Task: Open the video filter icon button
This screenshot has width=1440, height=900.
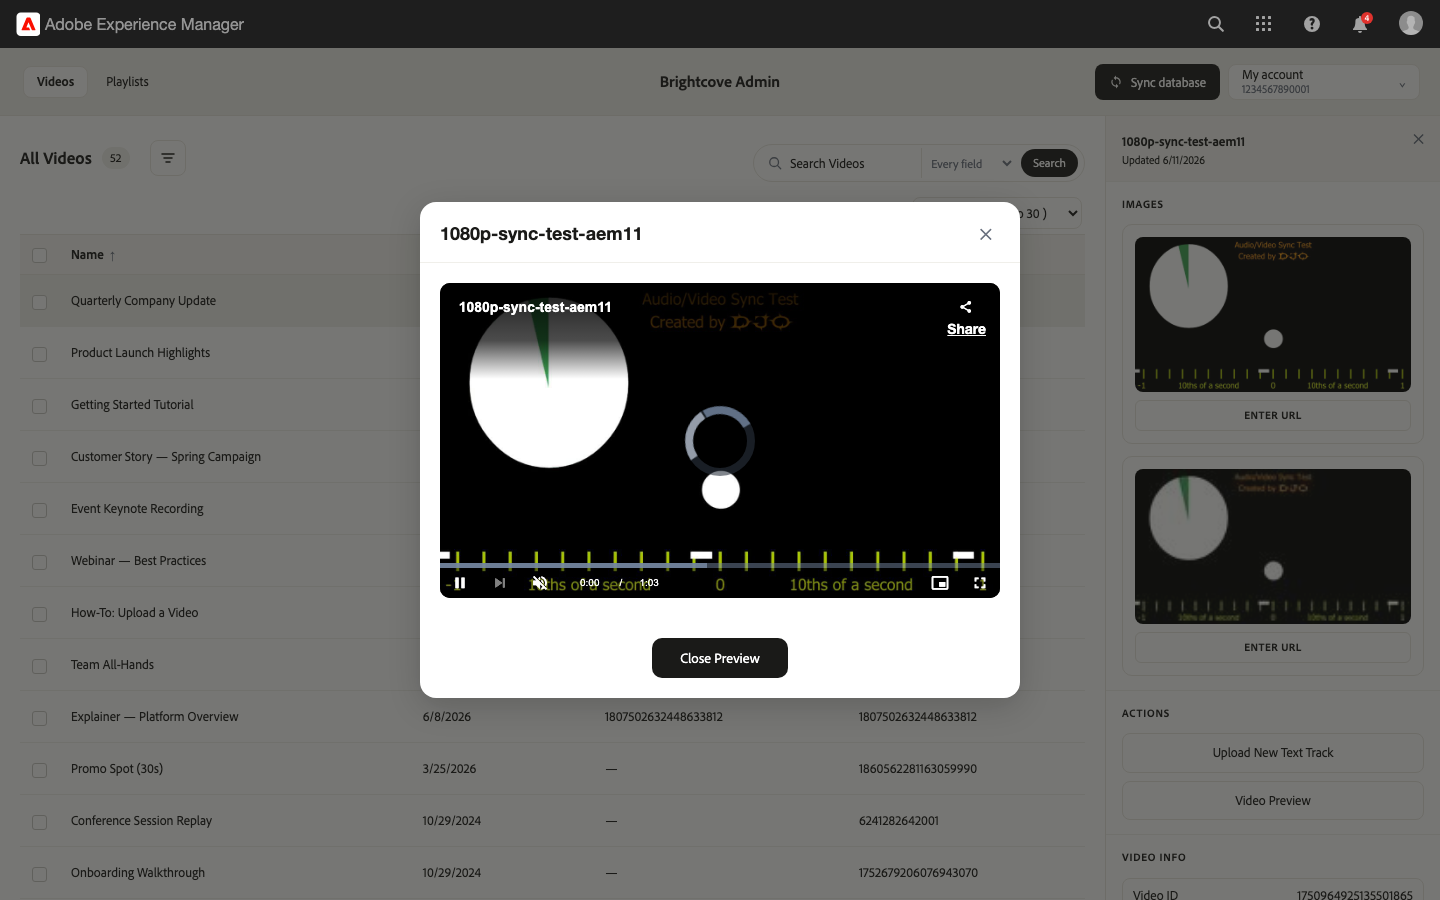Action: point(168,158)
